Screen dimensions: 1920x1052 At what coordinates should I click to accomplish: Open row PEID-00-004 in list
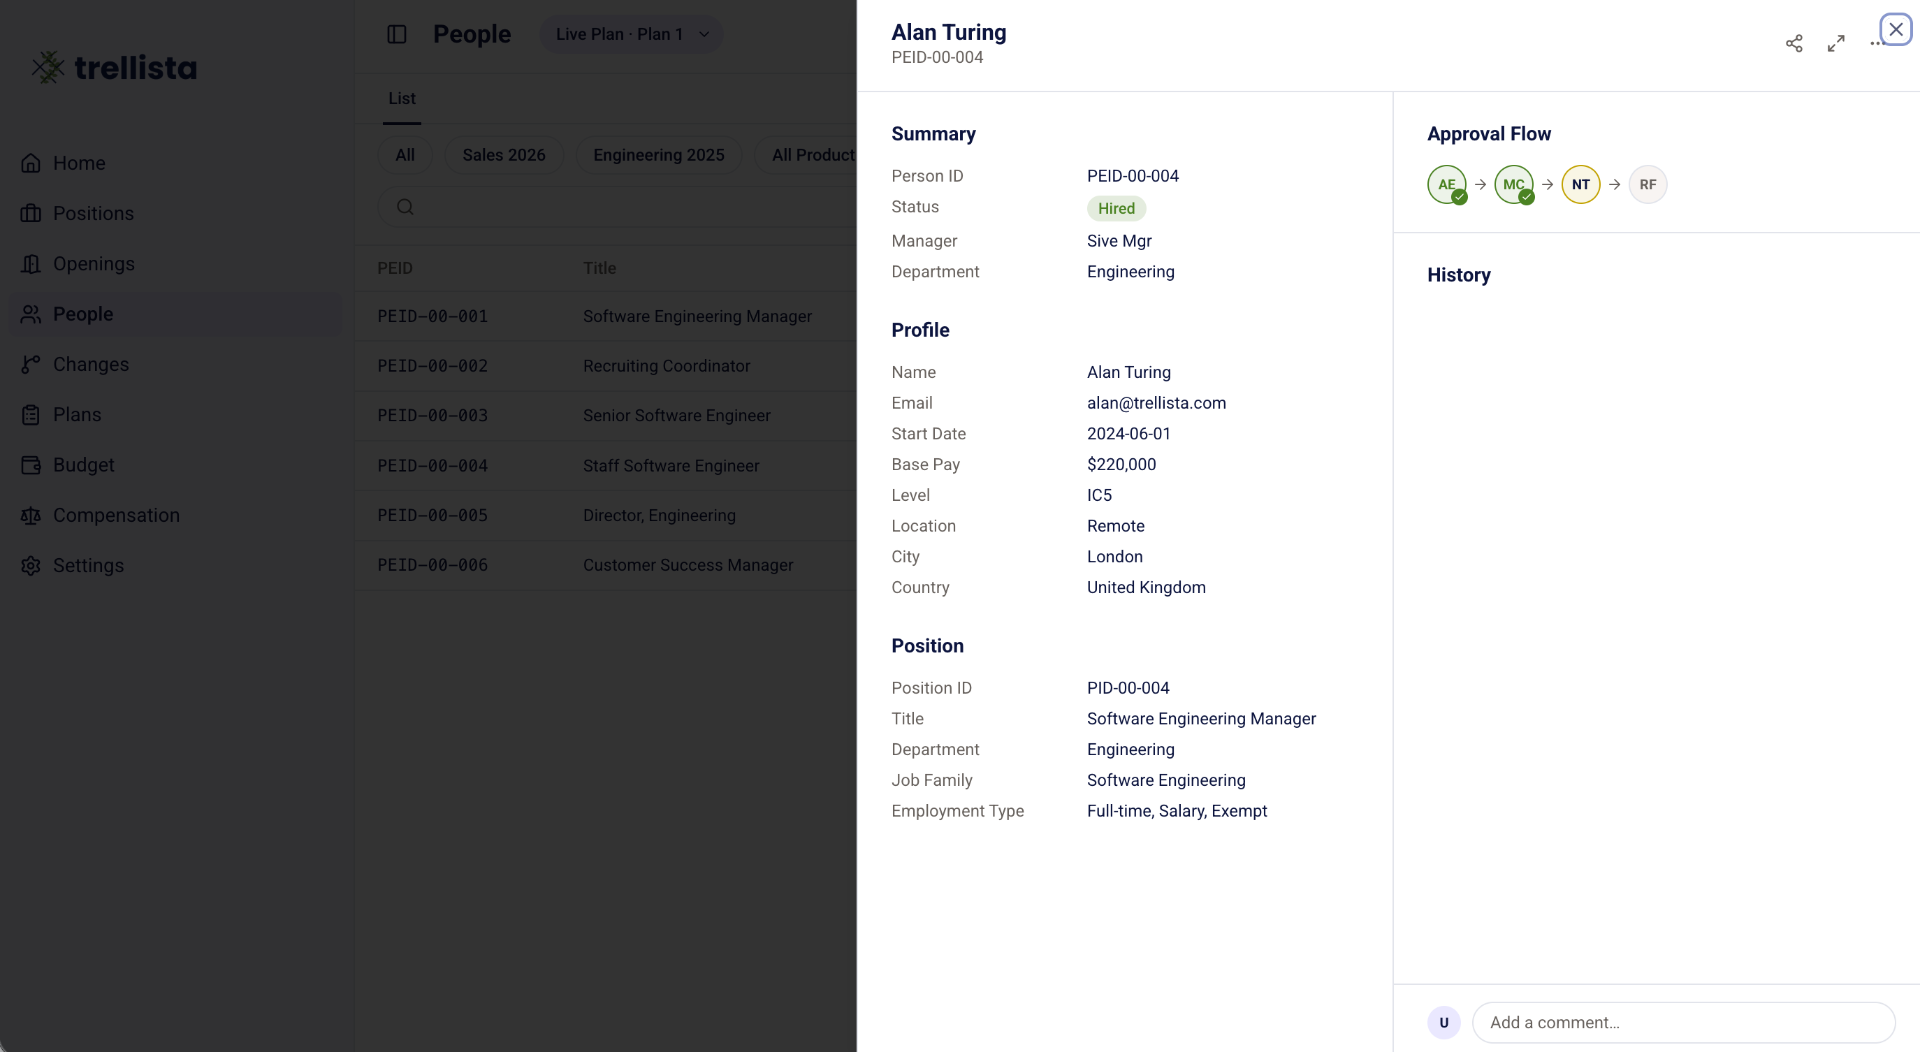tap(606, 465)
